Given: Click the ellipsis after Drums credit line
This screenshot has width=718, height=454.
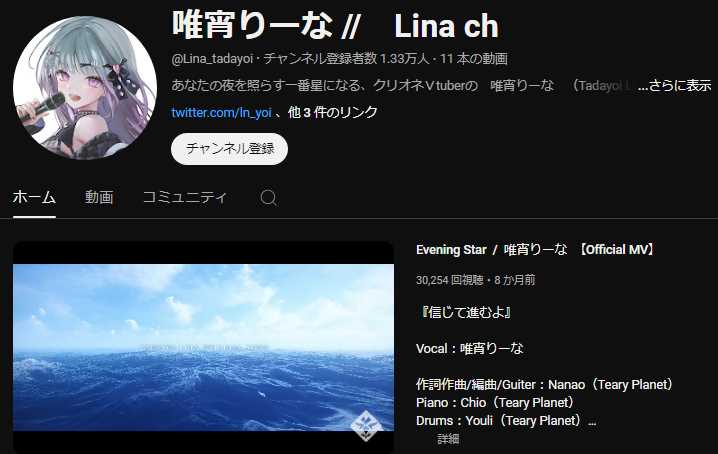Looking at the screenshot, I should click(x=592, y=421).
